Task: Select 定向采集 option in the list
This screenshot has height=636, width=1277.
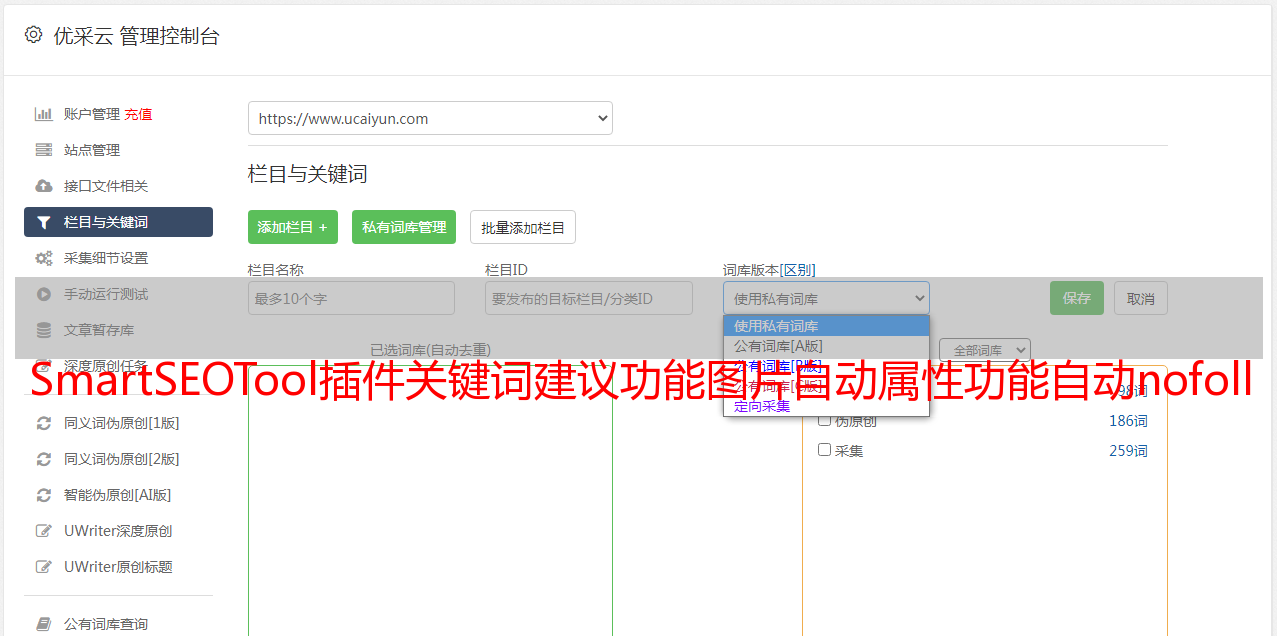Action: point(826,406)
